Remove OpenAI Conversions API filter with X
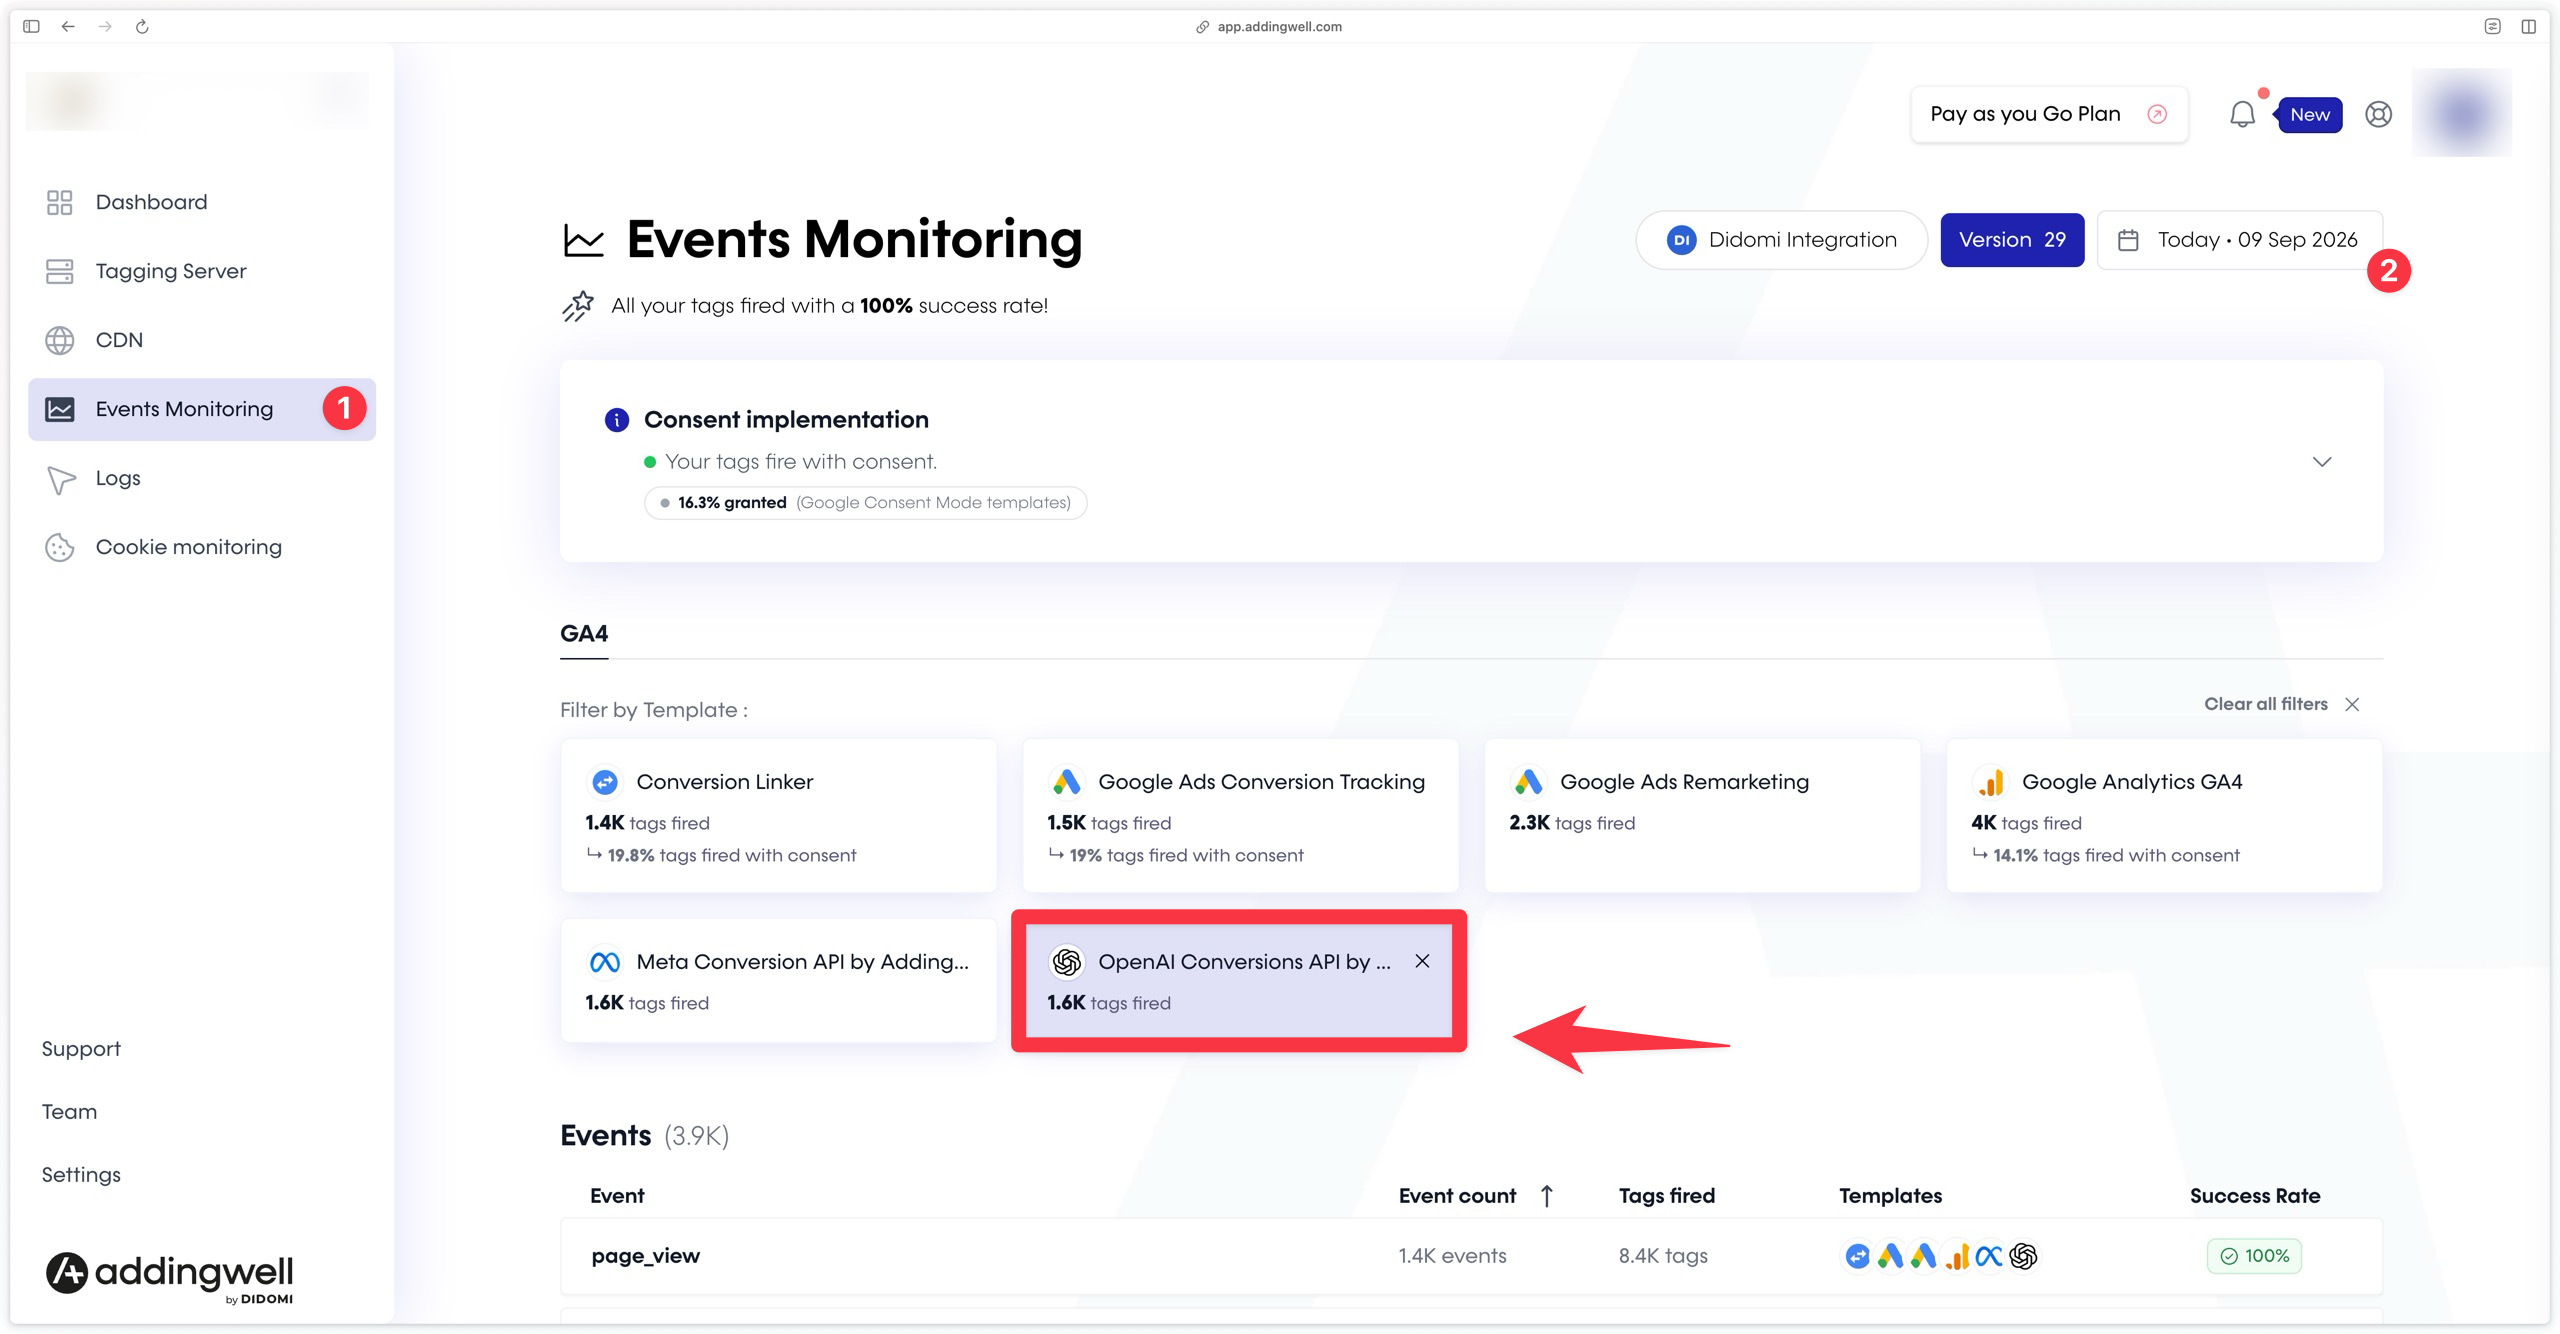 tap(1422, 961)
